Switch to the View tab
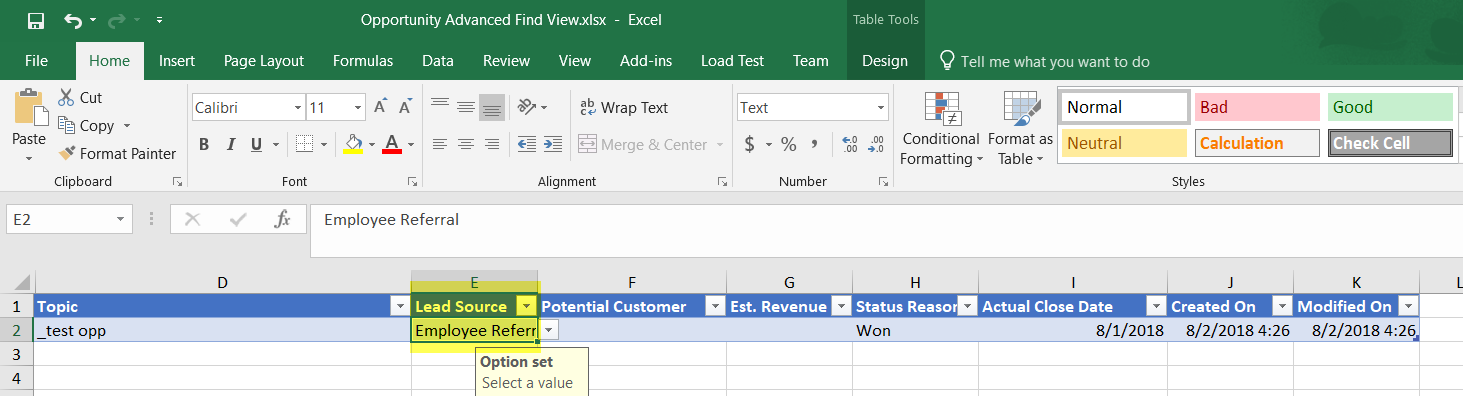This screenshot has height=396, width=1463. tap(575, 61)
